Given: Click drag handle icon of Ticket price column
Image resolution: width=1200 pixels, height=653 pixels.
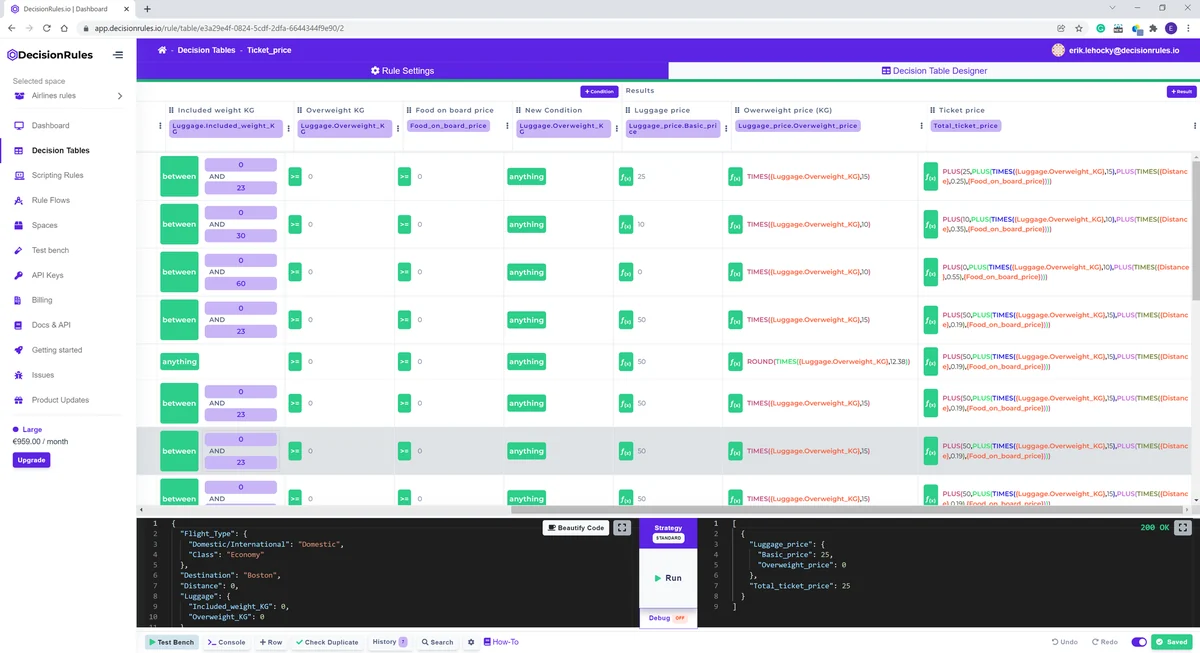Looking at the screenshot, I should pos(932,110).
